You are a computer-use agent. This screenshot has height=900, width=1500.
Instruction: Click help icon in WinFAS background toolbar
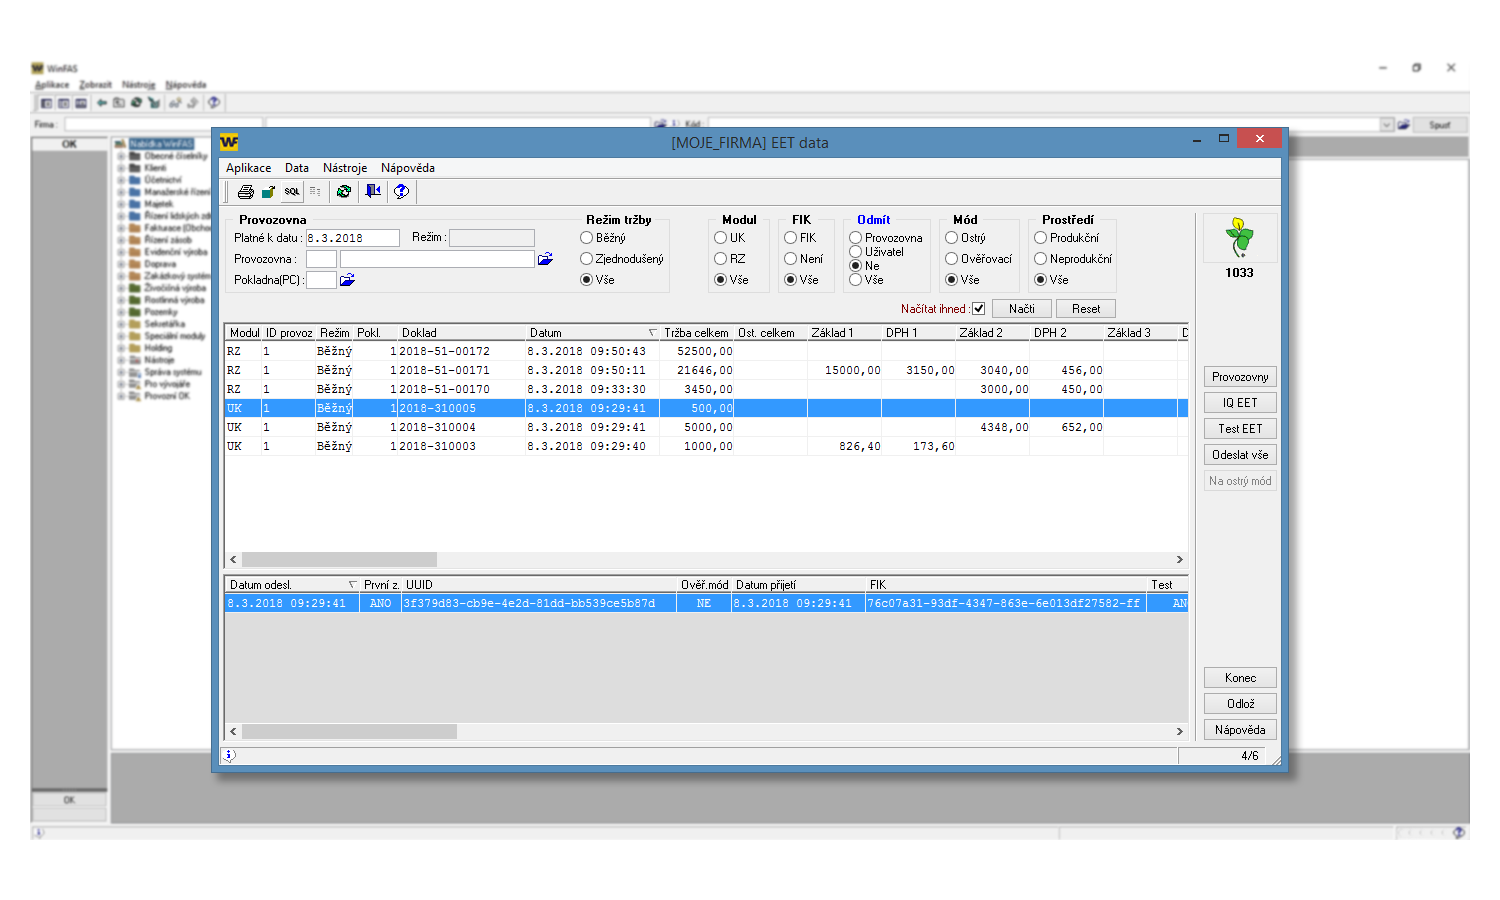214,103
